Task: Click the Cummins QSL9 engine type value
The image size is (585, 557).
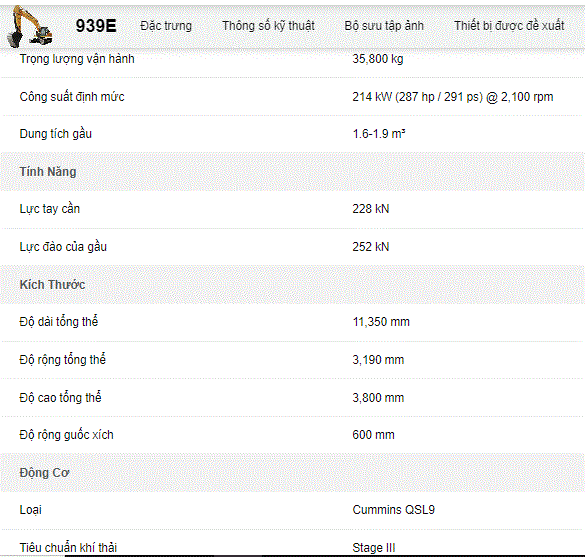Action: pos(394,510)
